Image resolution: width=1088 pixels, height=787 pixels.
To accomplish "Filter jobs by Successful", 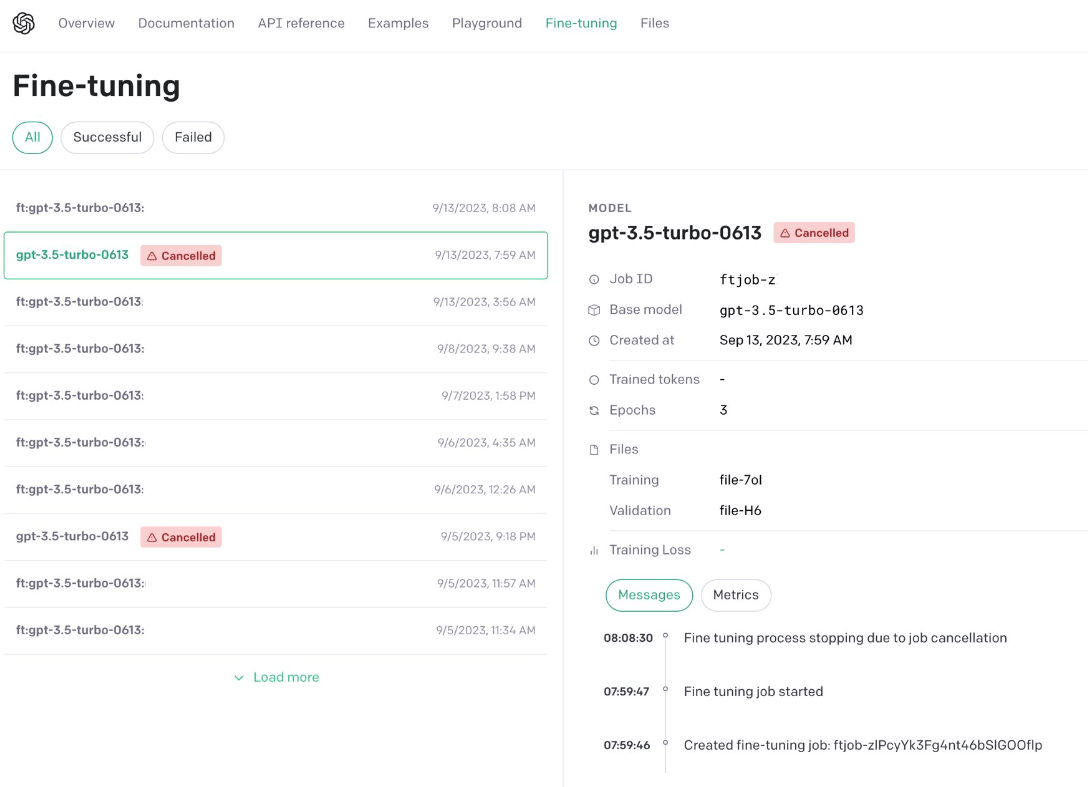I will pyautogui.click(x=107, y=137).
